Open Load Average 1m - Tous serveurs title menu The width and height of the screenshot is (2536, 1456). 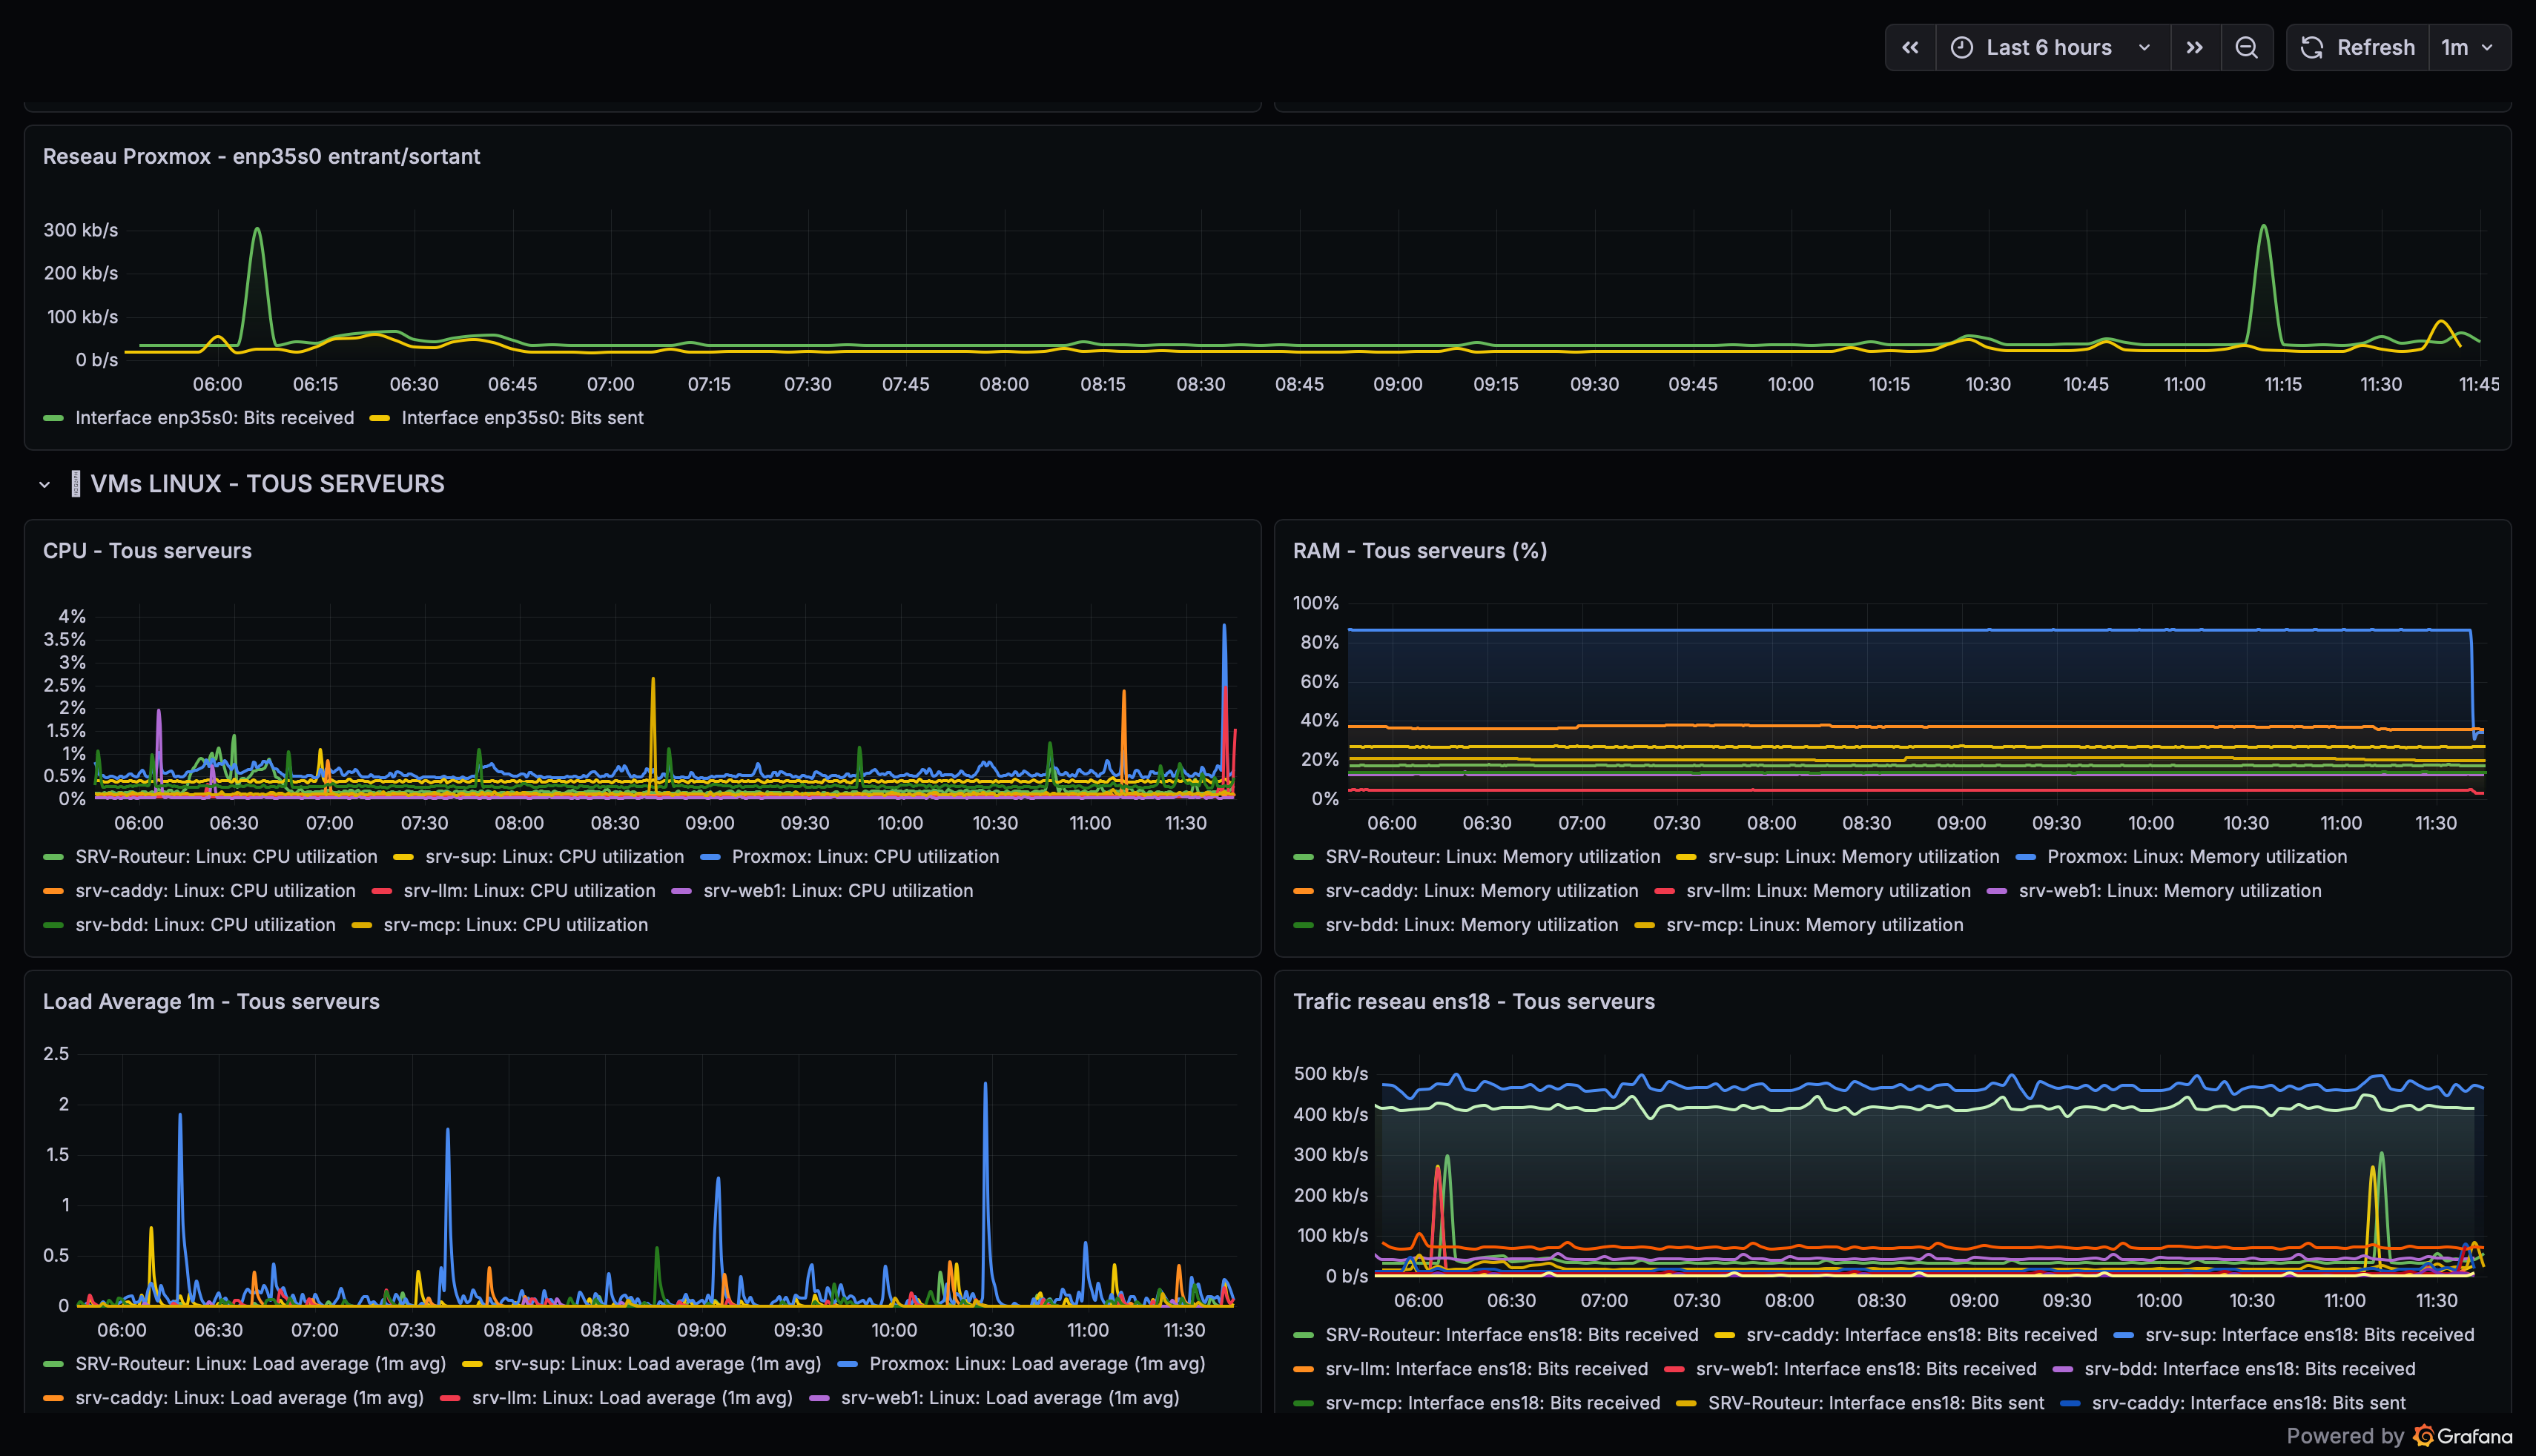(211, 1002)
